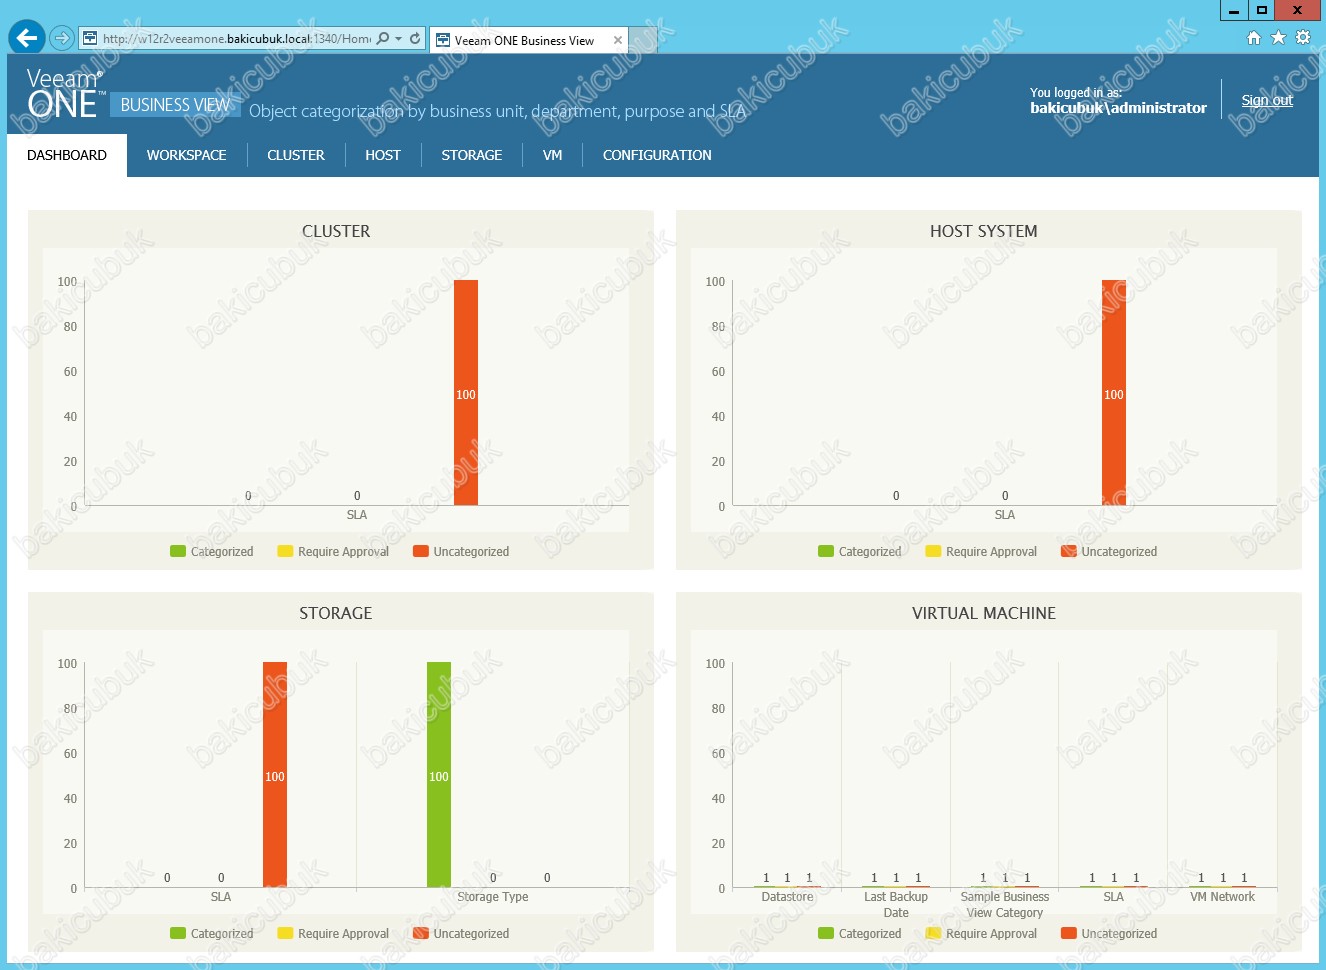Toggle Categorized legend swatch in VIRTUAL MACHINE chart

826,933
